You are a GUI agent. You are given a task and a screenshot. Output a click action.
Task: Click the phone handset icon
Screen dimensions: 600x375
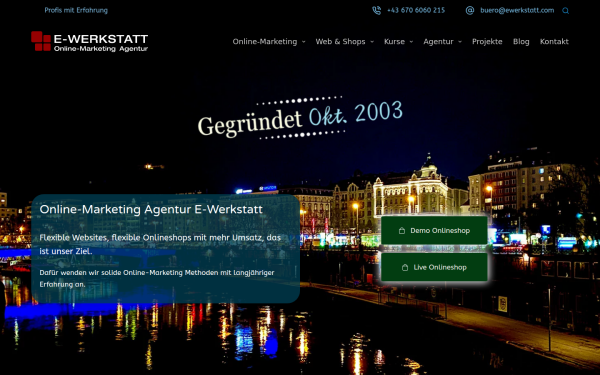[x=377, y=11]
